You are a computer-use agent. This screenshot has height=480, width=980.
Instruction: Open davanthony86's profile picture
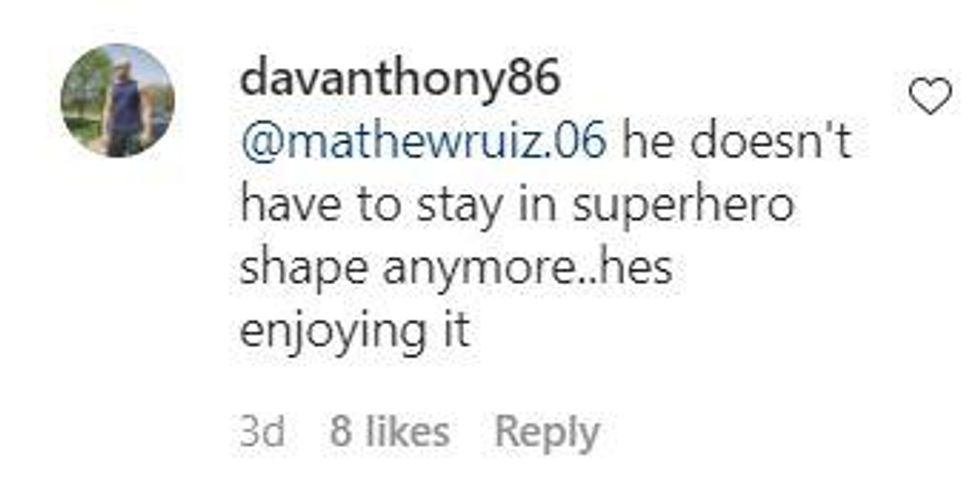pos(118,101)
